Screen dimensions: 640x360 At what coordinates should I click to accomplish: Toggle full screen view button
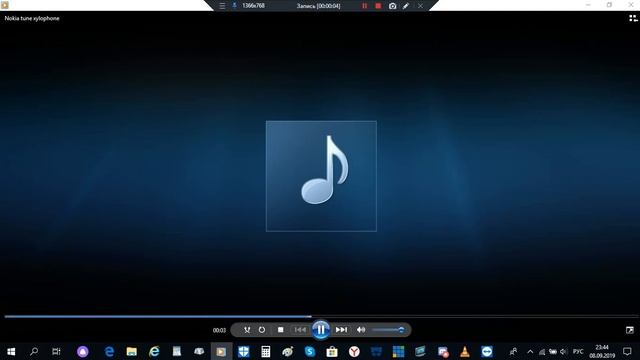[x=630, y=330]
